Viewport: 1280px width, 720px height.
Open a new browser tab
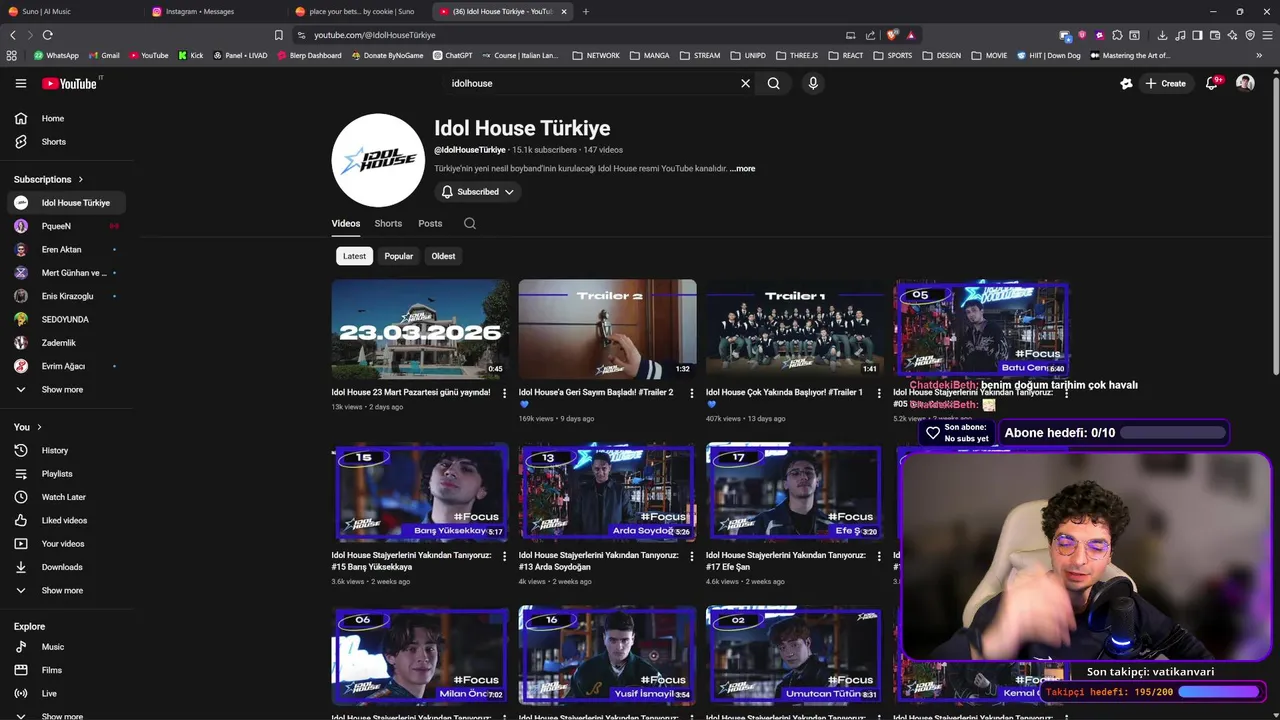click(585, 12)
